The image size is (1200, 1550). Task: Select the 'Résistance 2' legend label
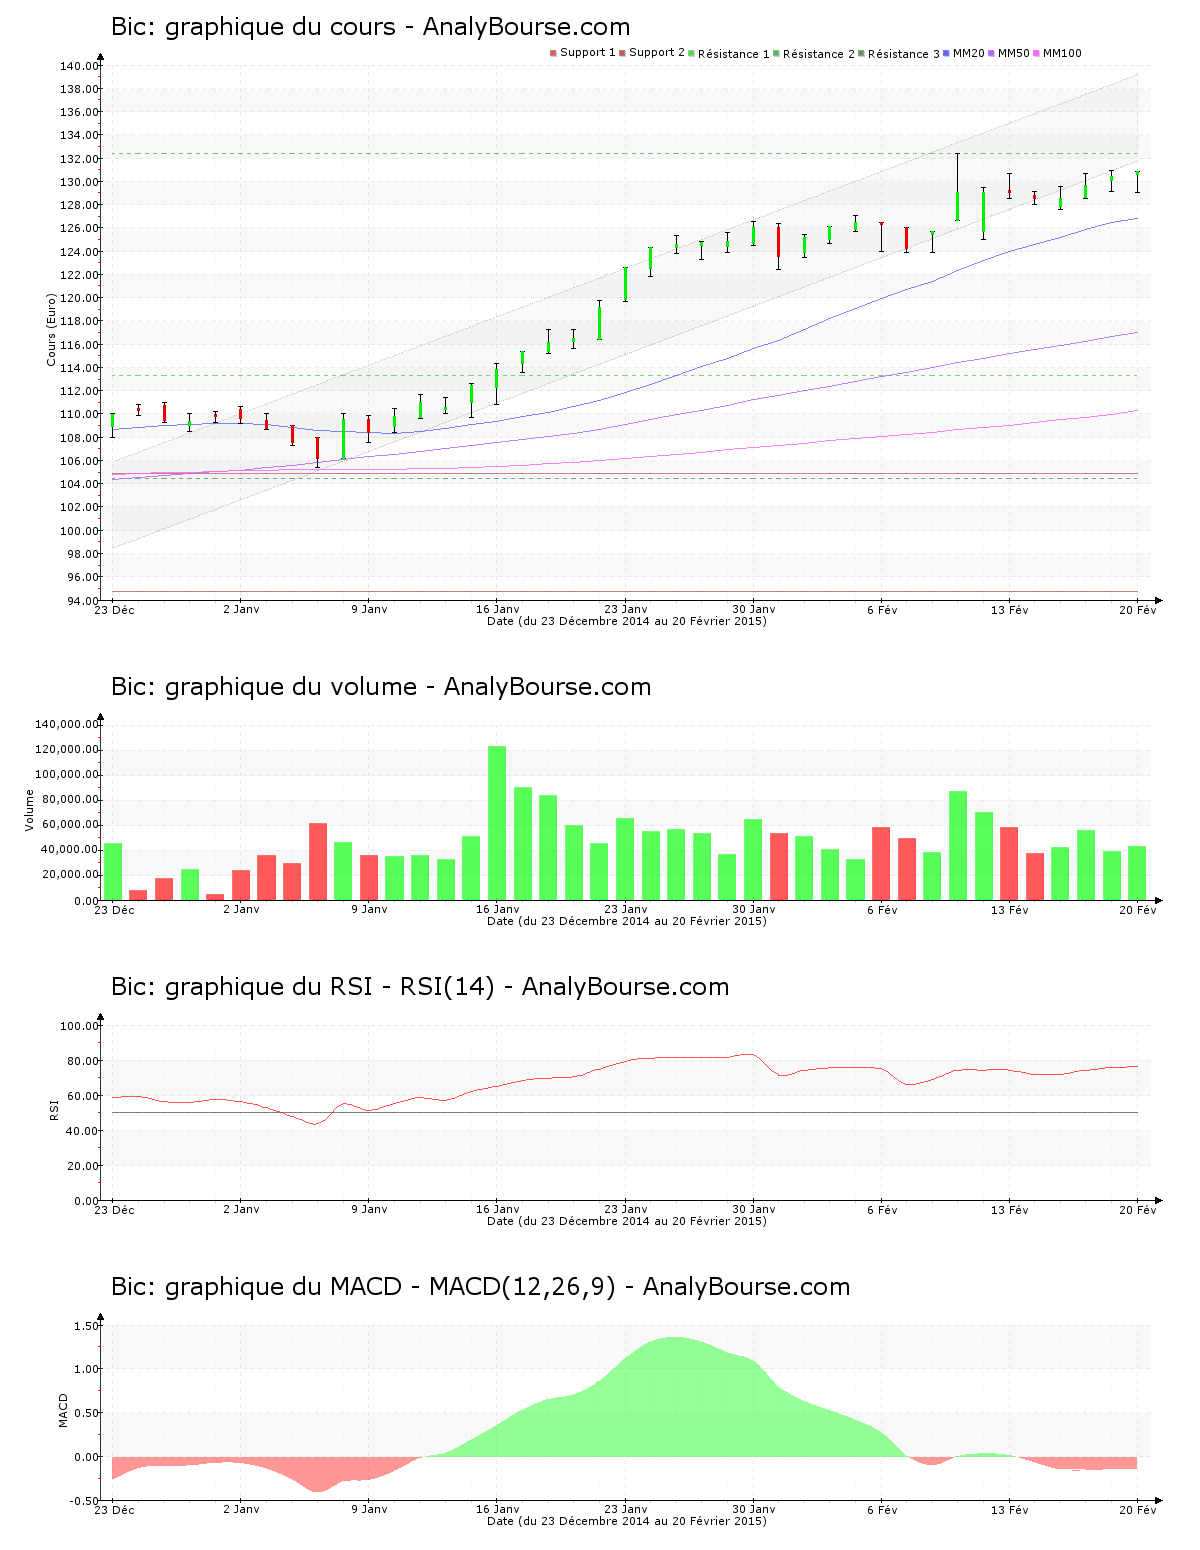pos(819,54)
